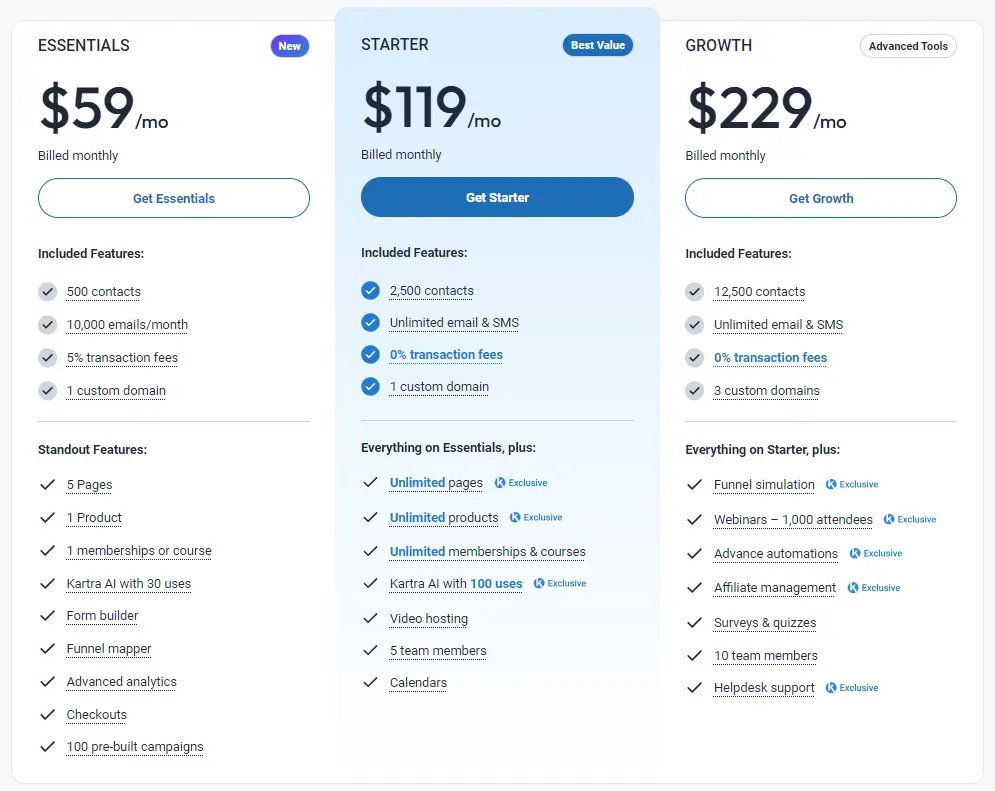Click the Funnel mapper feature text
Image resolution: width=995 pixels, height=791 pixels.
point(109,649)
